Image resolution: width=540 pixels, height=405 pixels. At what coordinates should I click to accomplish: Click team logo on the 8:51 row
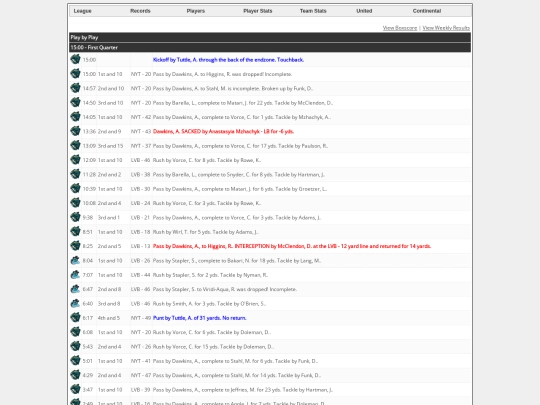(75, 231)
